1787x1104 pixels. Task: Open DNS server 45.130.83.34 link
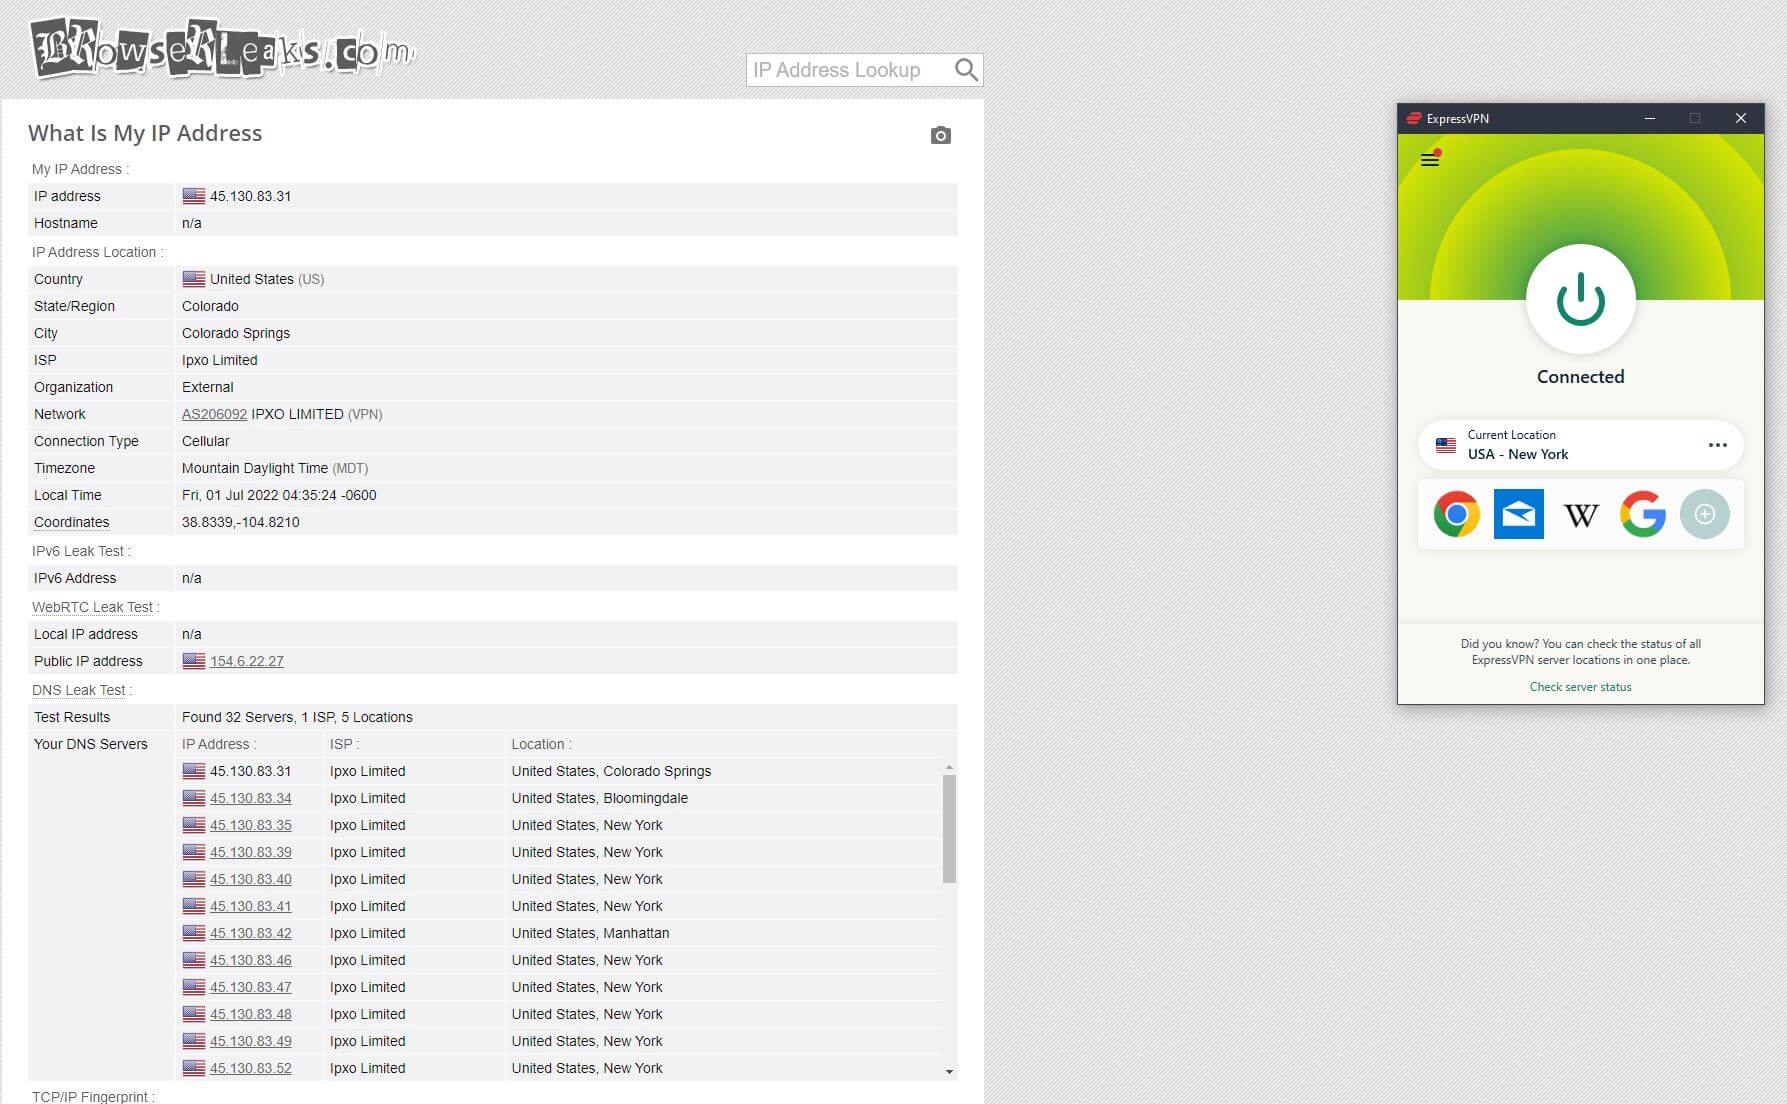(x=250, y=798)
